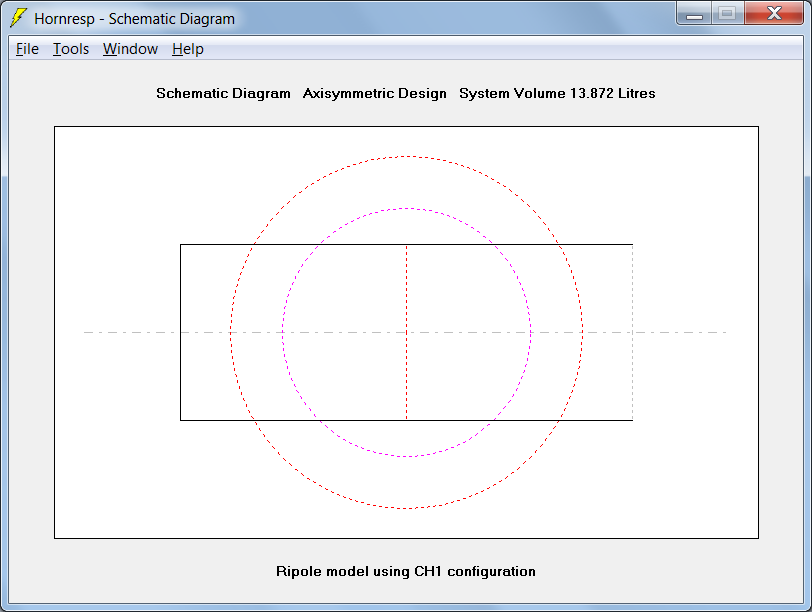Open the Window menu
The width and height of the screenshot is (812, 612).
coord(130,49)
